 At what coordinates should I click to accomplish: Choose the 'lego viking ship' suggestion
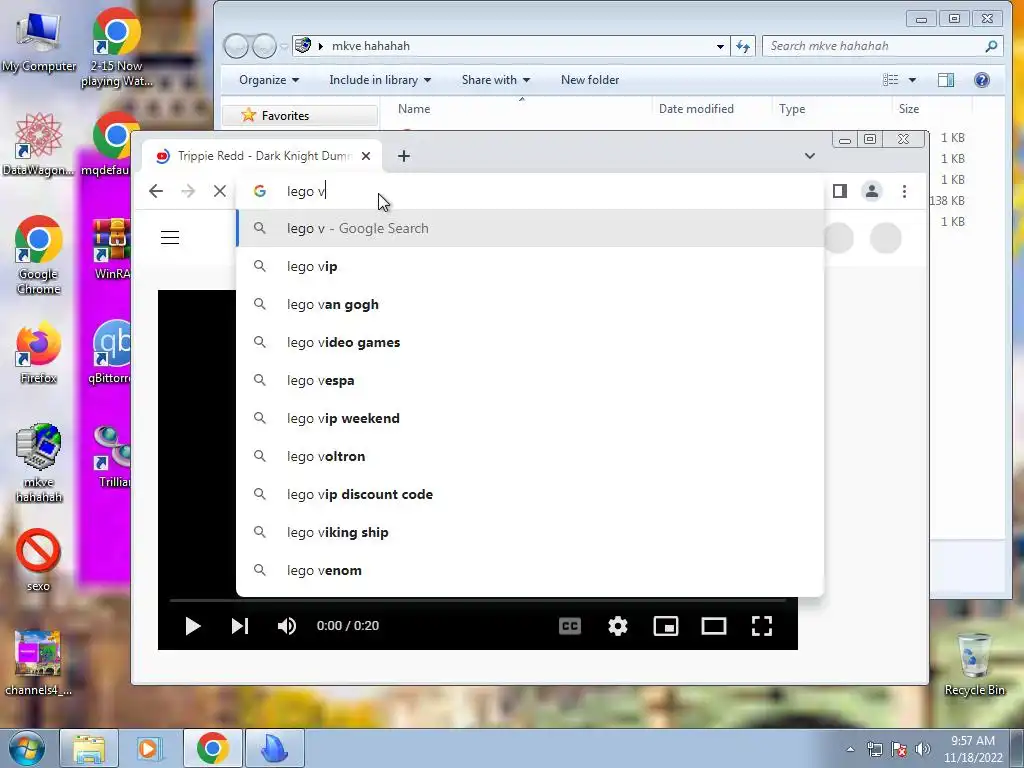[x=530, y=532]
